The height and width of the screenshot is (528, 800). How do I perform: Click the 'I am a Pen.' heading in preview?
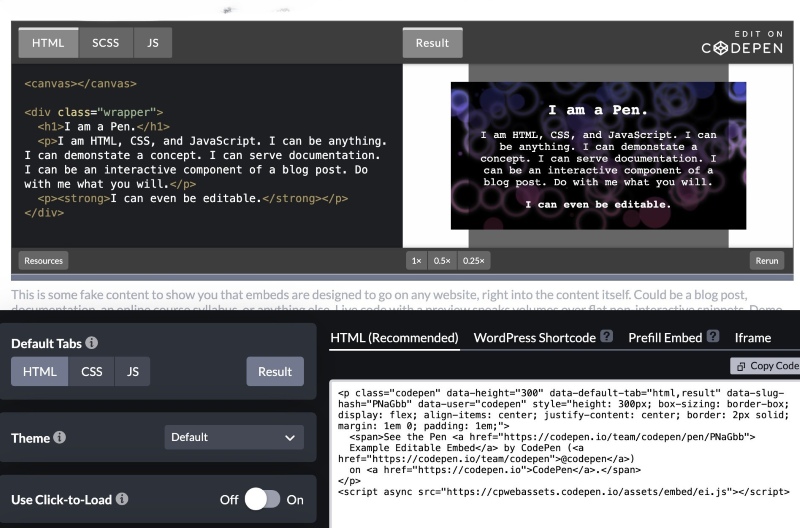(x=598, y=110)
